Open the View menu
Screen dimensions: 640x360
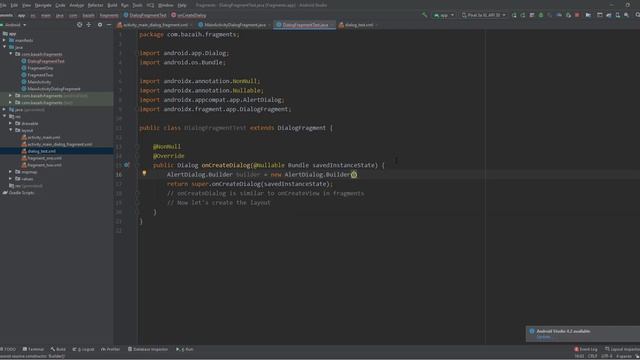[x=27, y=5]
